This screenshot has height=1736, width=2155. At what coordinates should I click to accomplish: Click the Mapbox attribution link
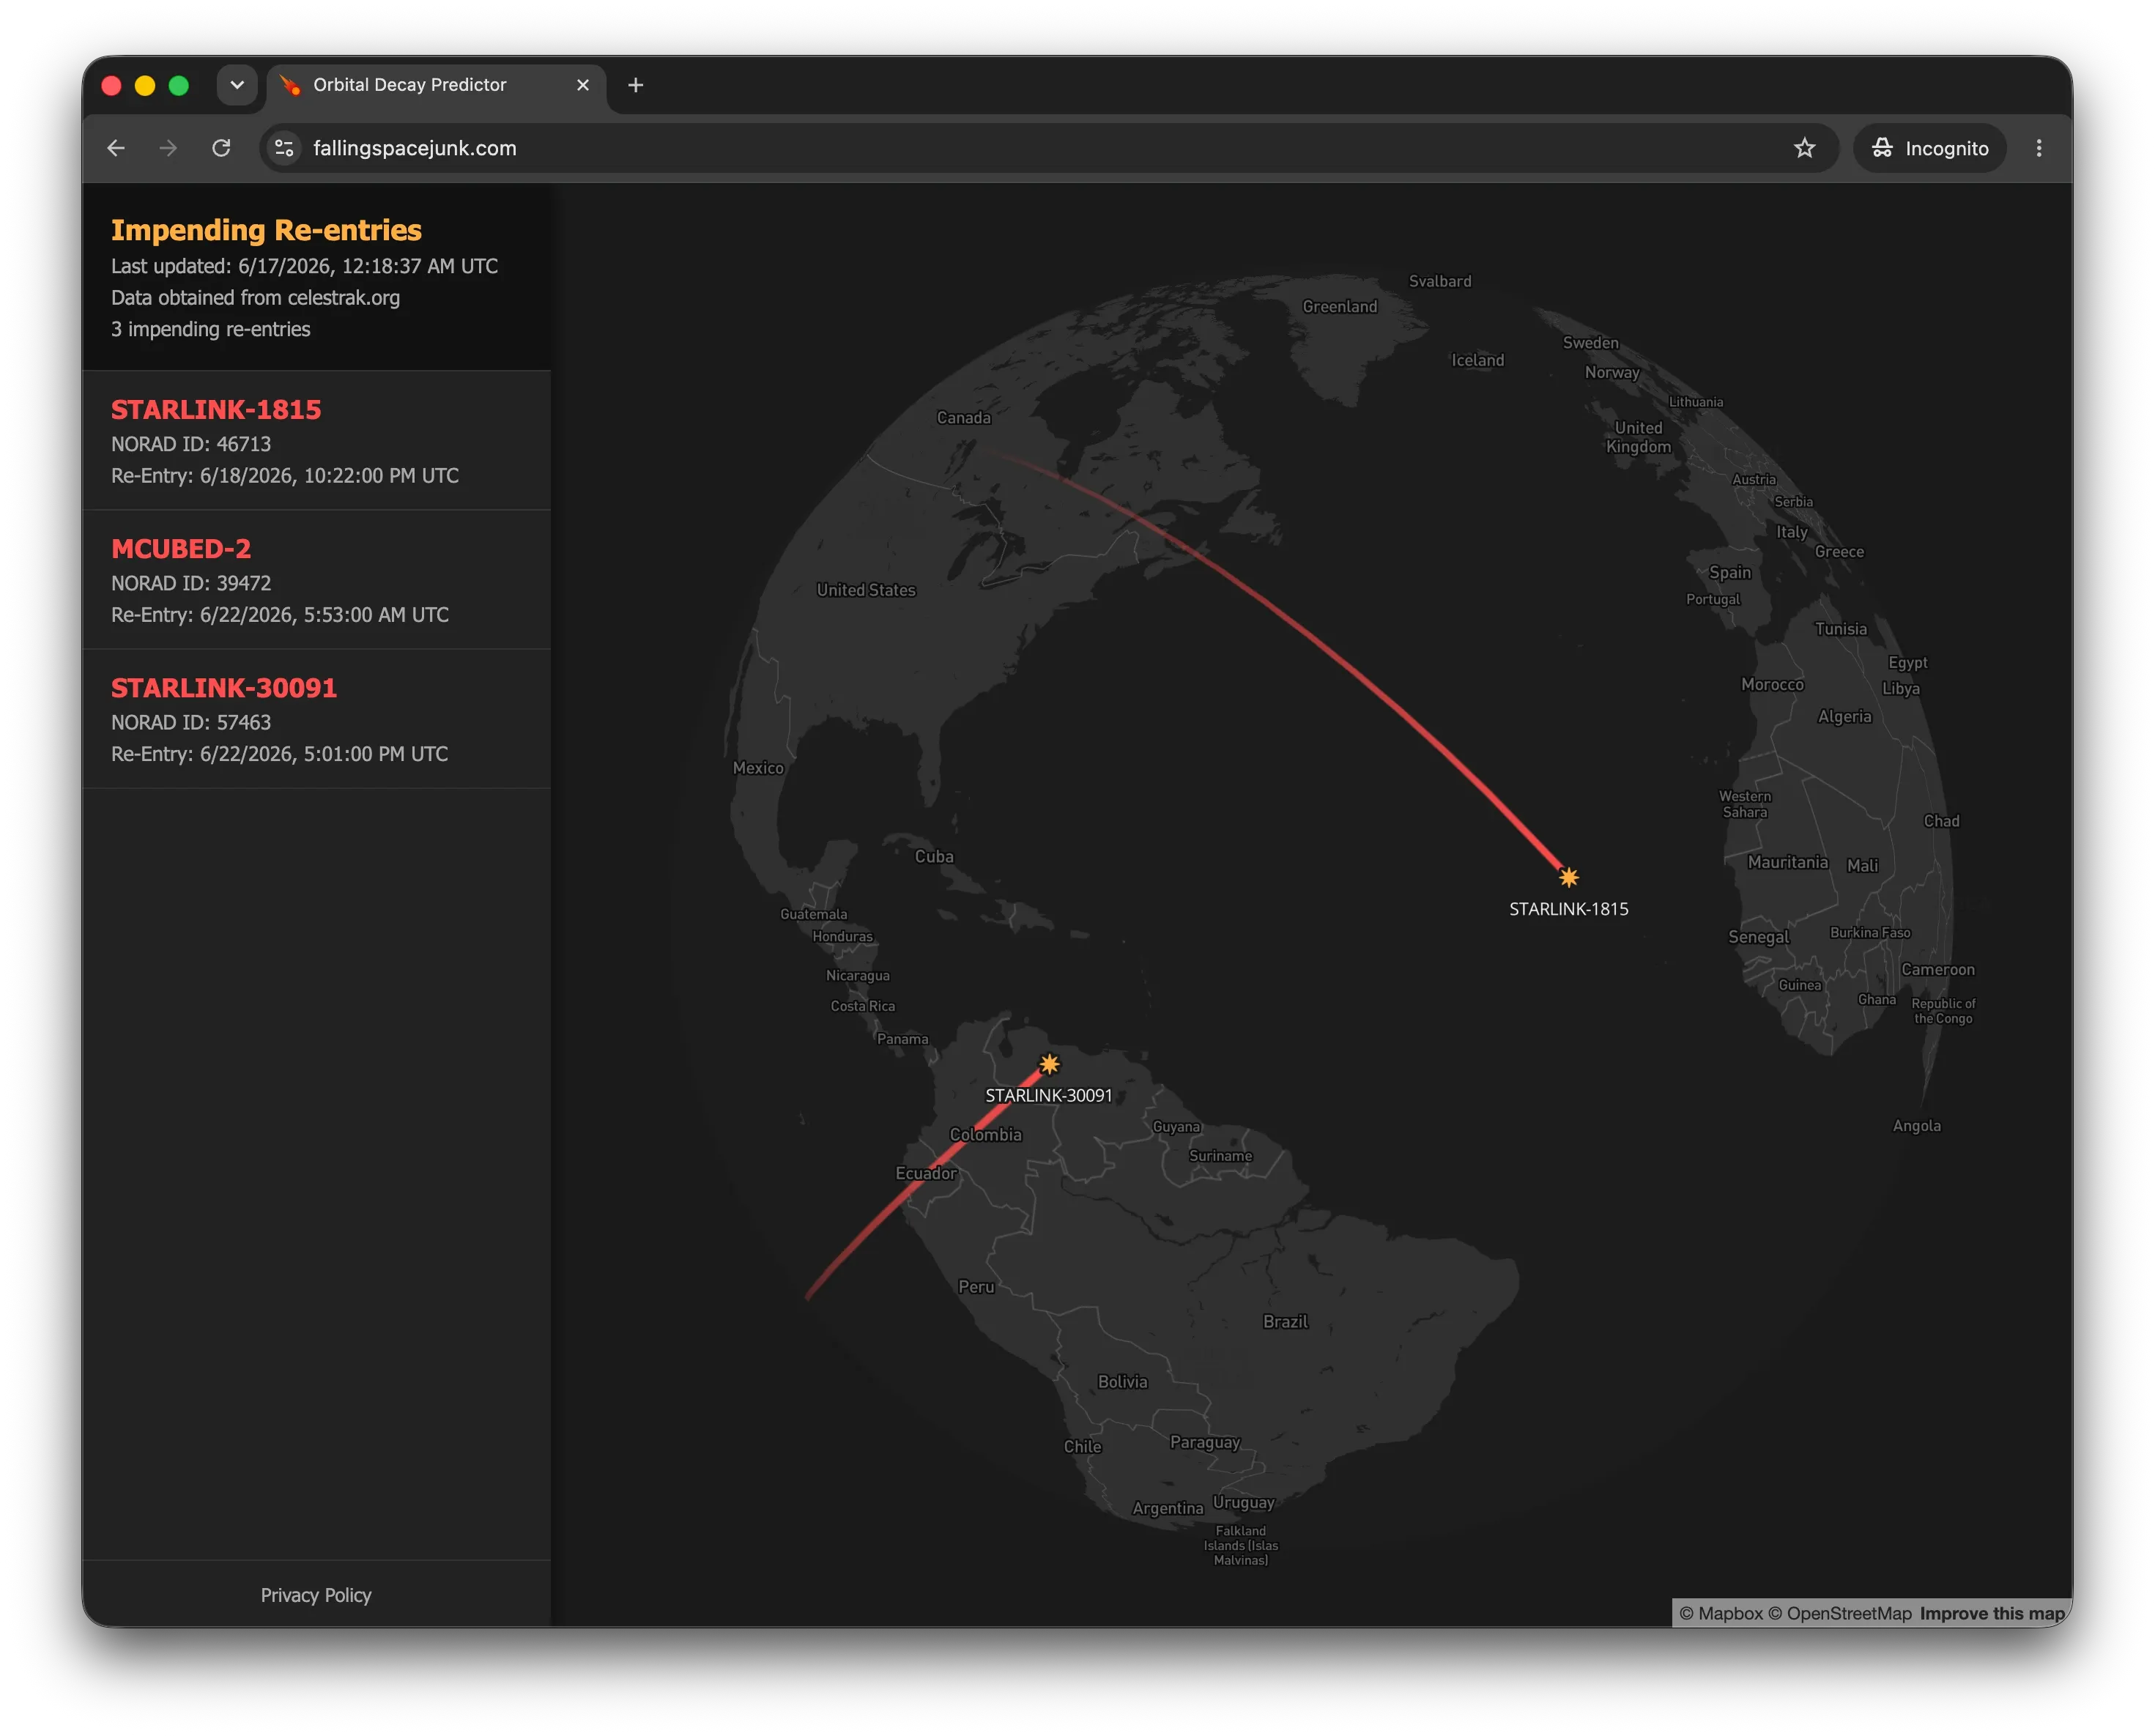coord(1720,1613)
